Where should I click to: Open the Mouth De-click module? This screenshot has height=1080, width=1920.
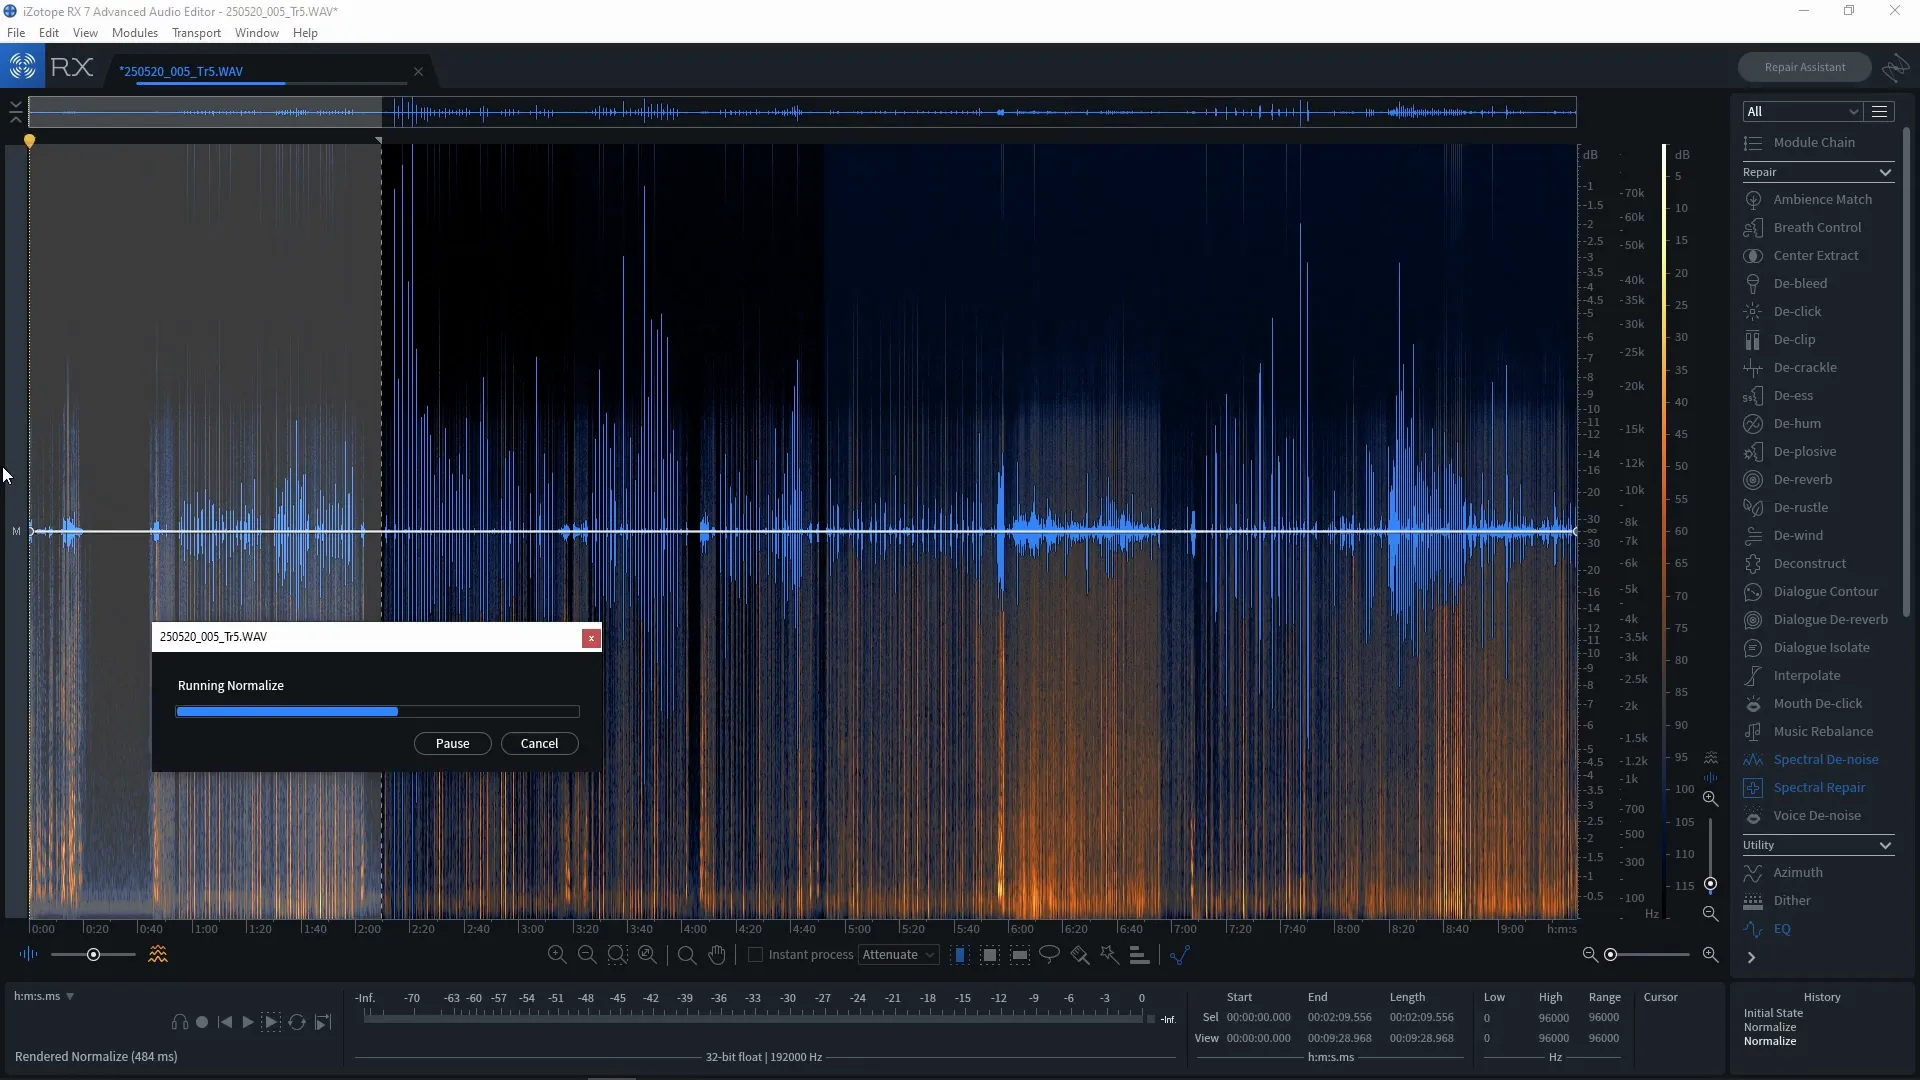click(1818, 704)
